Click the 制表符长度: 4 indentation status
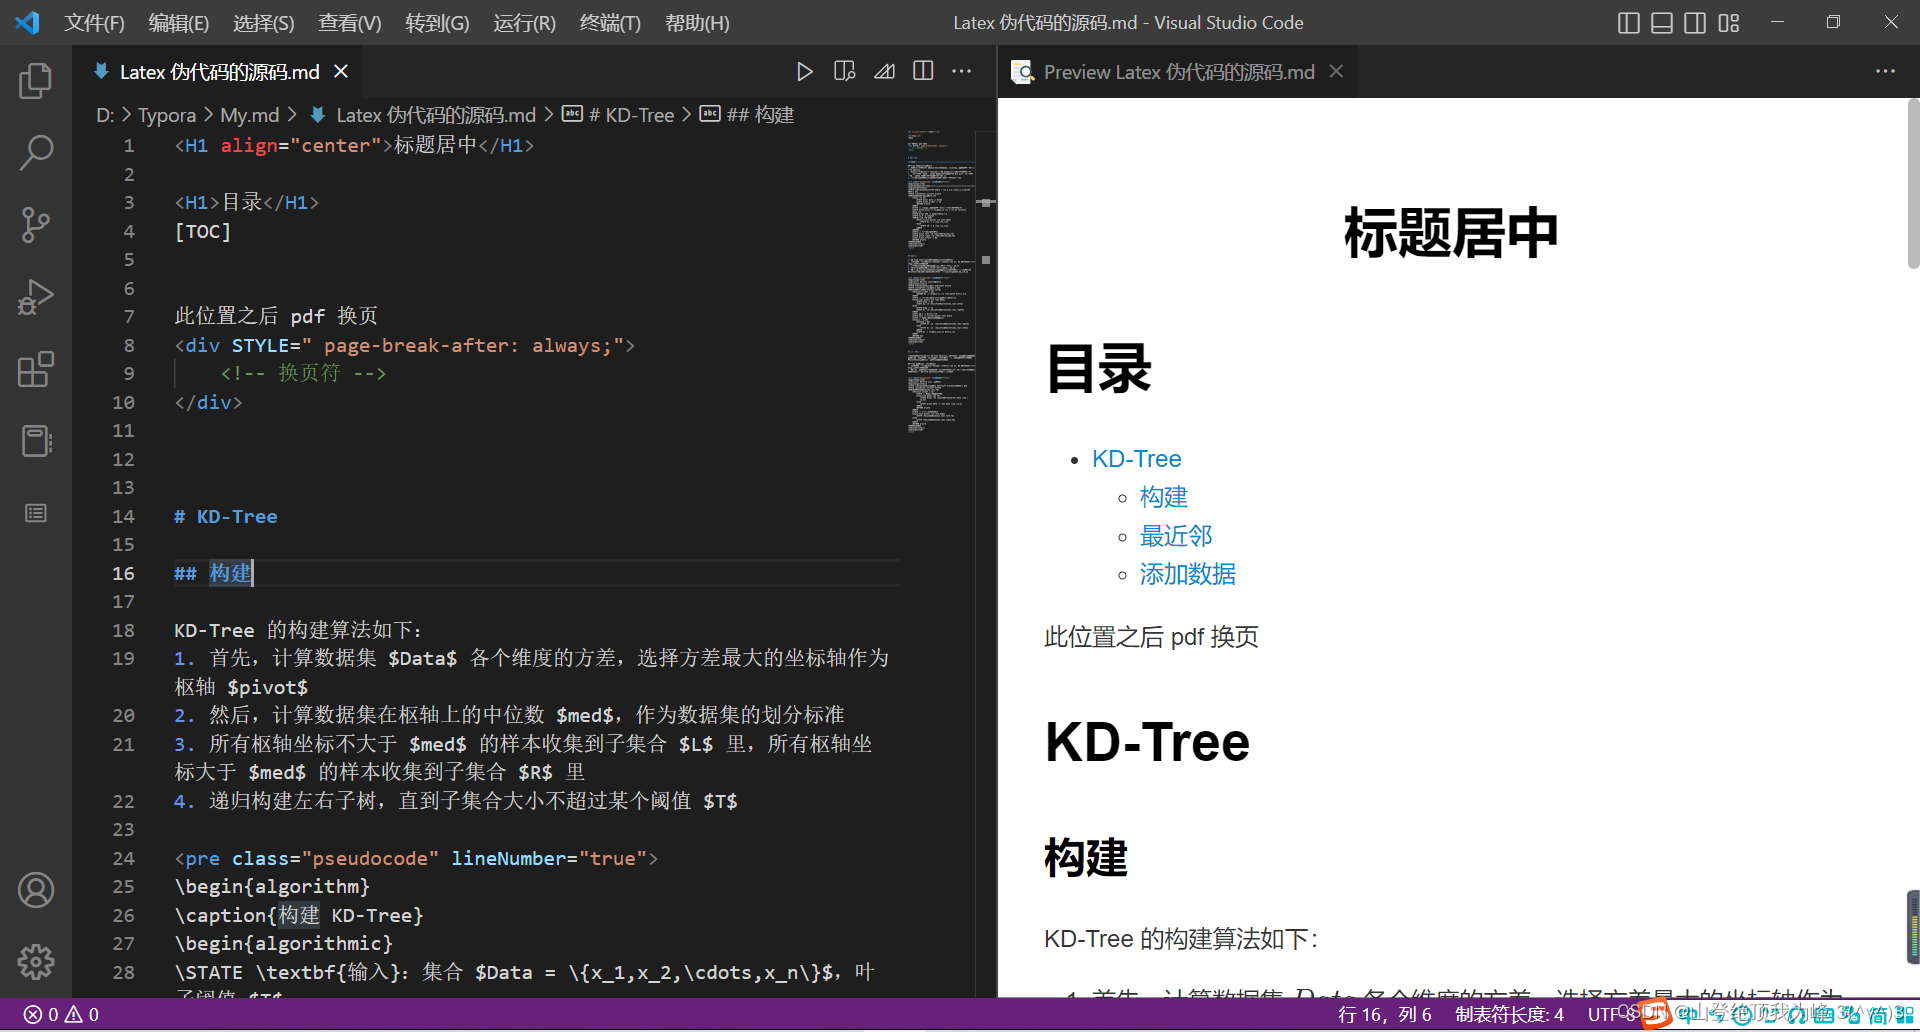Image resolution: width=1920 pixels, height=1032 pixels. (x=1509, y=1014)
